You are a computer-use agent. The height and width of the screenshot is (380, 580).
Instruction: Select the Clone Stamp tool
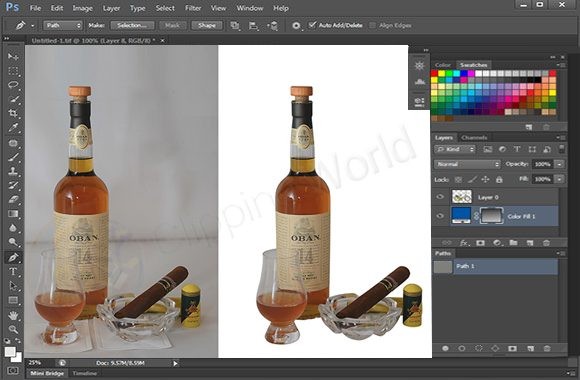(13, 171)
